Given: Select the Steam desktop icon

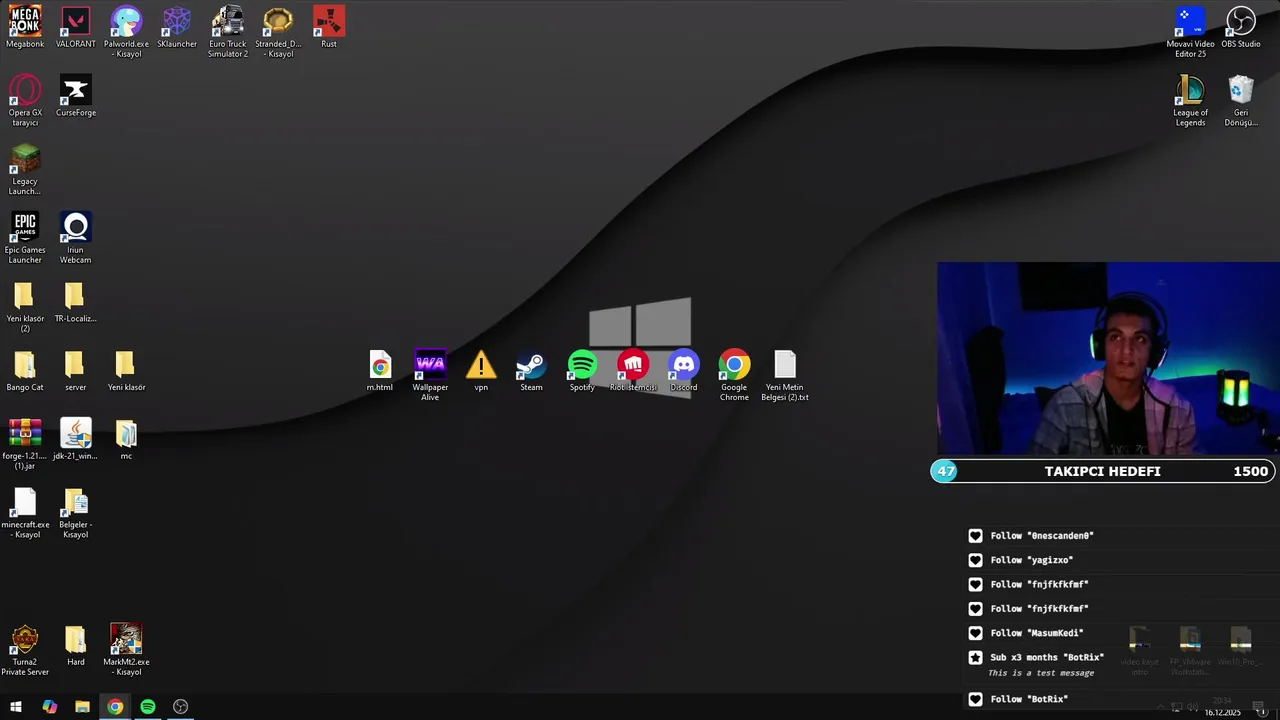Looking at the screenshot, I should [531, 371].
